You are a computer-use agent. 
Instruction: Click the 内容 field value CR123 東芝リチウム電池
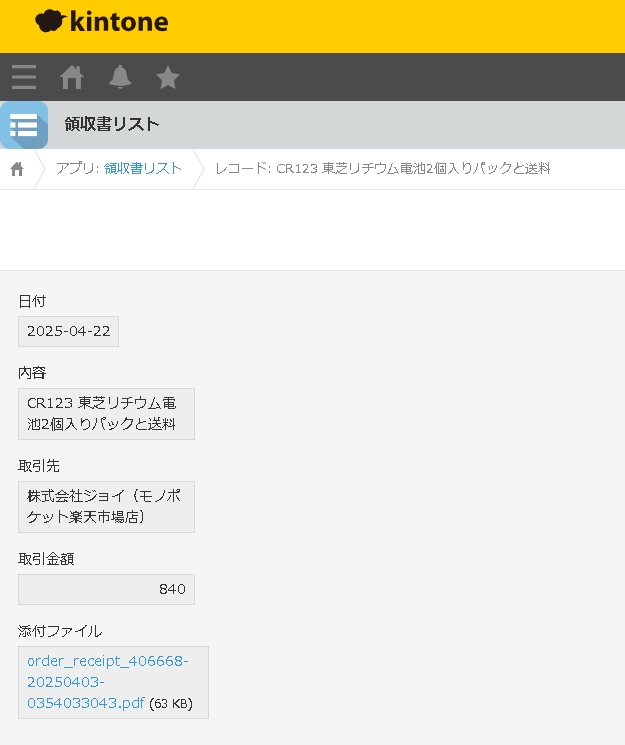[106, 414]
